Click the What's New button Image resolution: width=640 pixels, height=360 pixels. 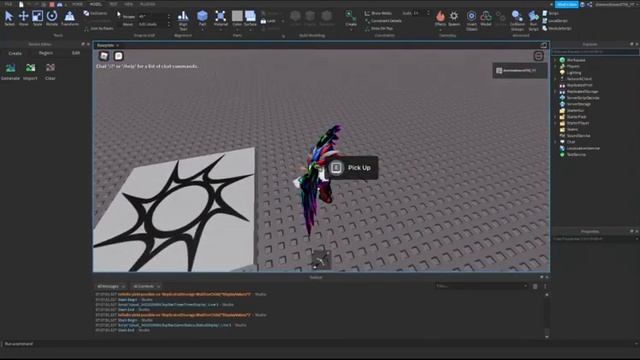point(566,4)
